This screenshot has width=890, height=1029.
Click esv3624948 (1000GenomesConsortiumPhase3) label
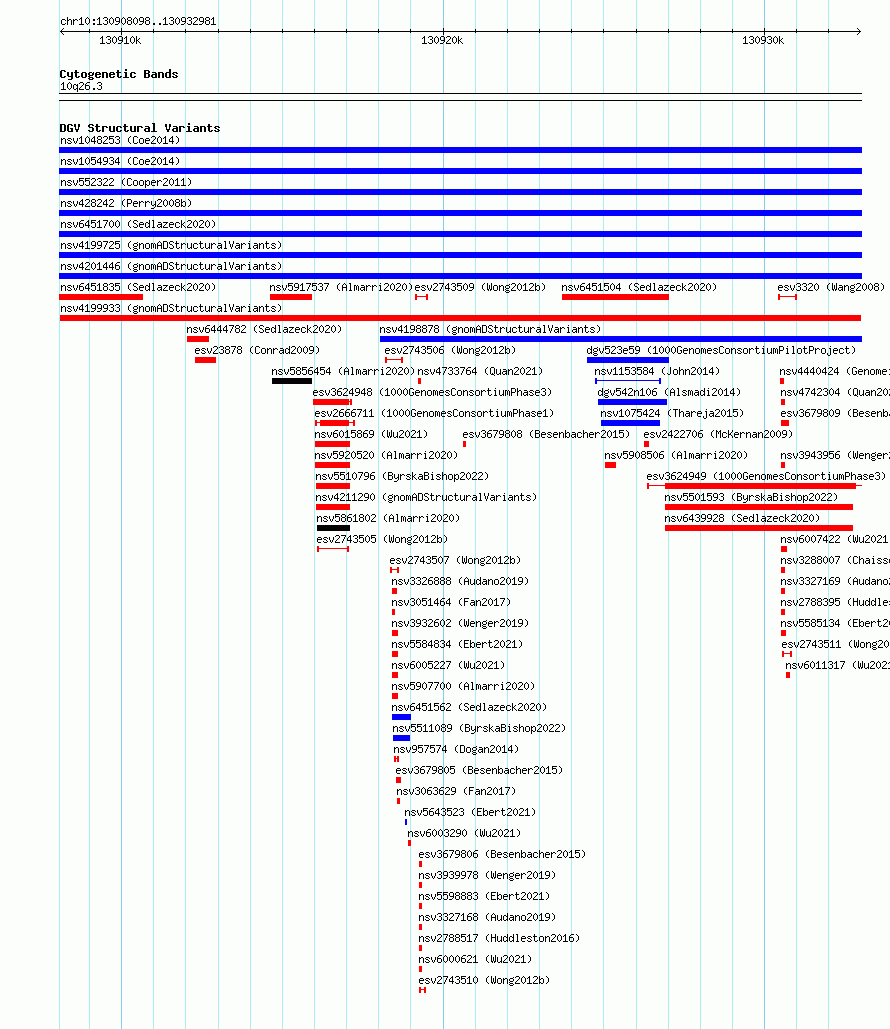433,392
